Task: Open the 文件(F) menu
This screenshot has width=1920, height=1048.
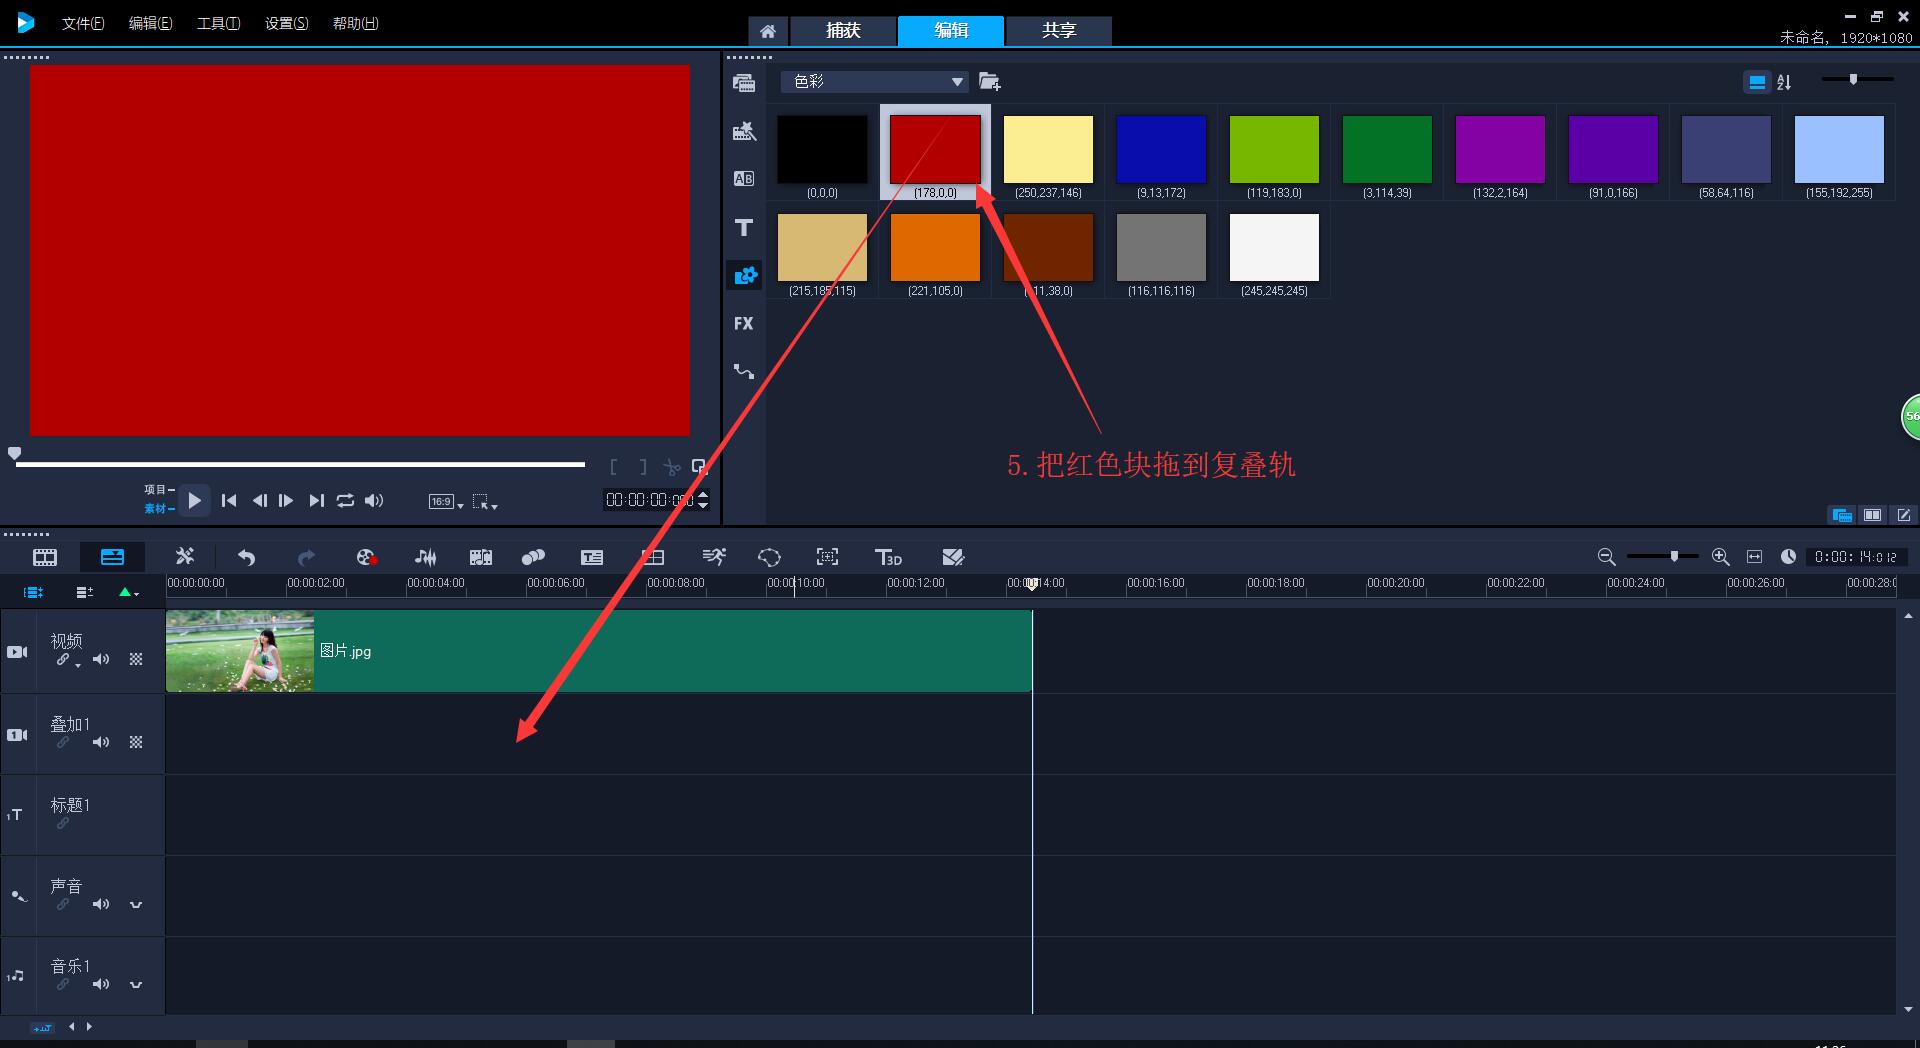Action: (83, 23)
